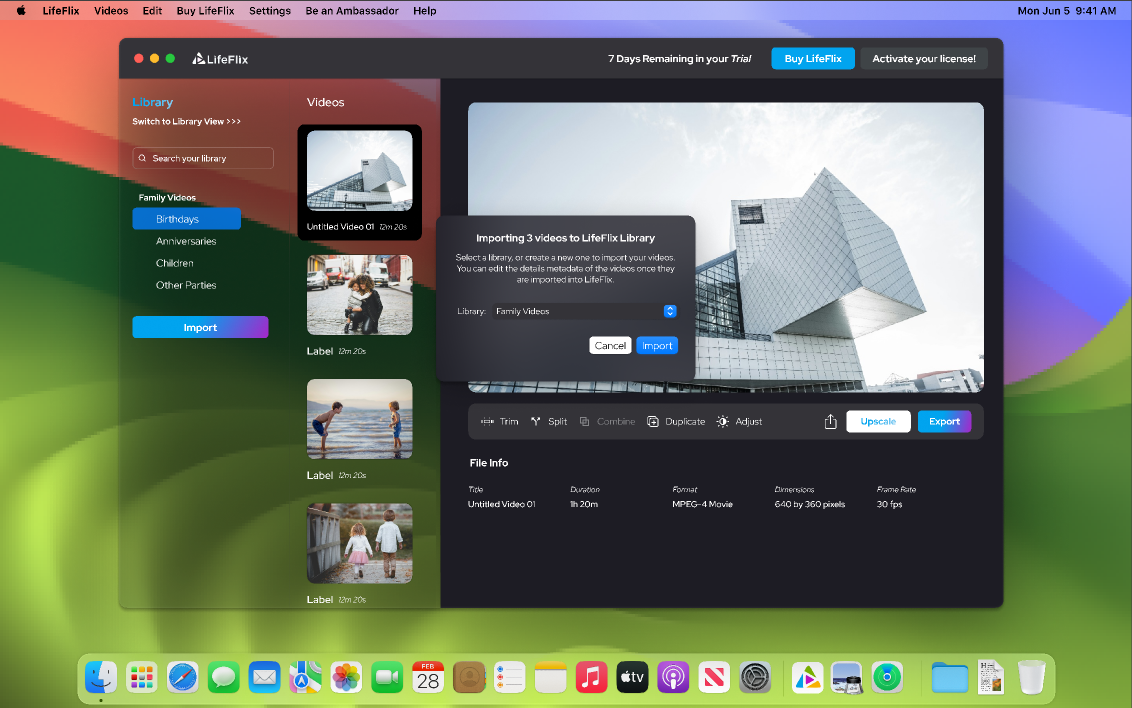Open System Settings from the dock

point(755,678)
